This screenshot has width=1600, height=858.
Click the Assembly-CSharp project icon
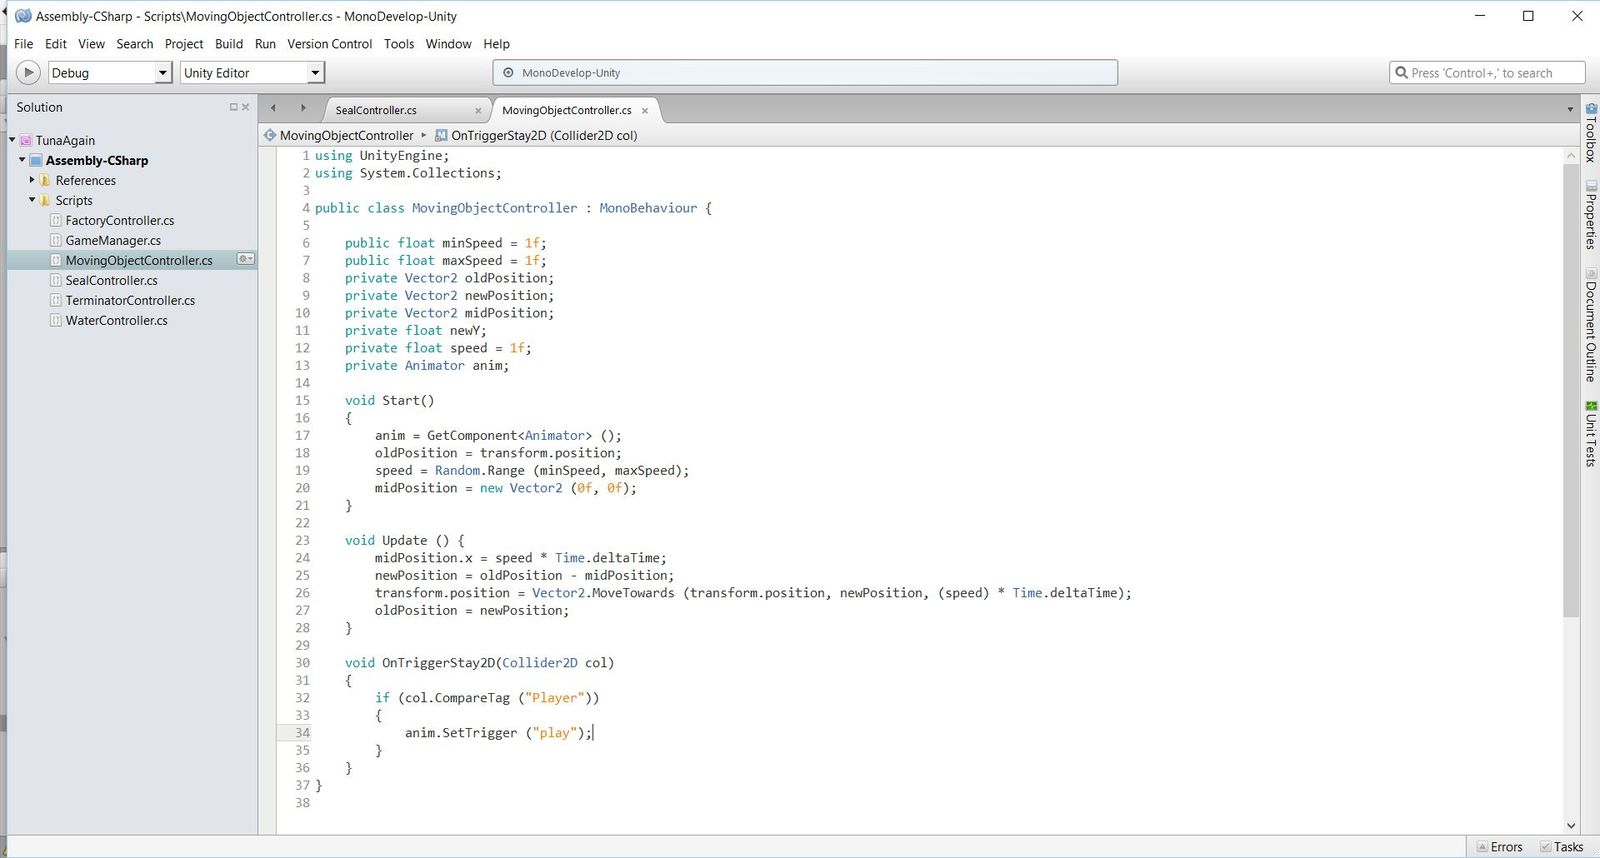click(x=36, y=160)
